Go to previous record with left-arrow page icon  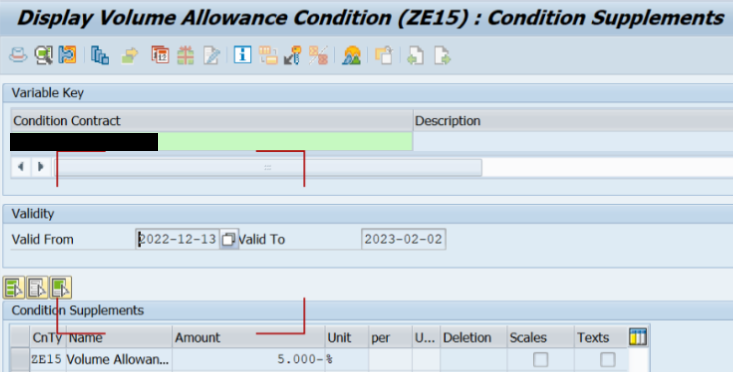point(415,55)
